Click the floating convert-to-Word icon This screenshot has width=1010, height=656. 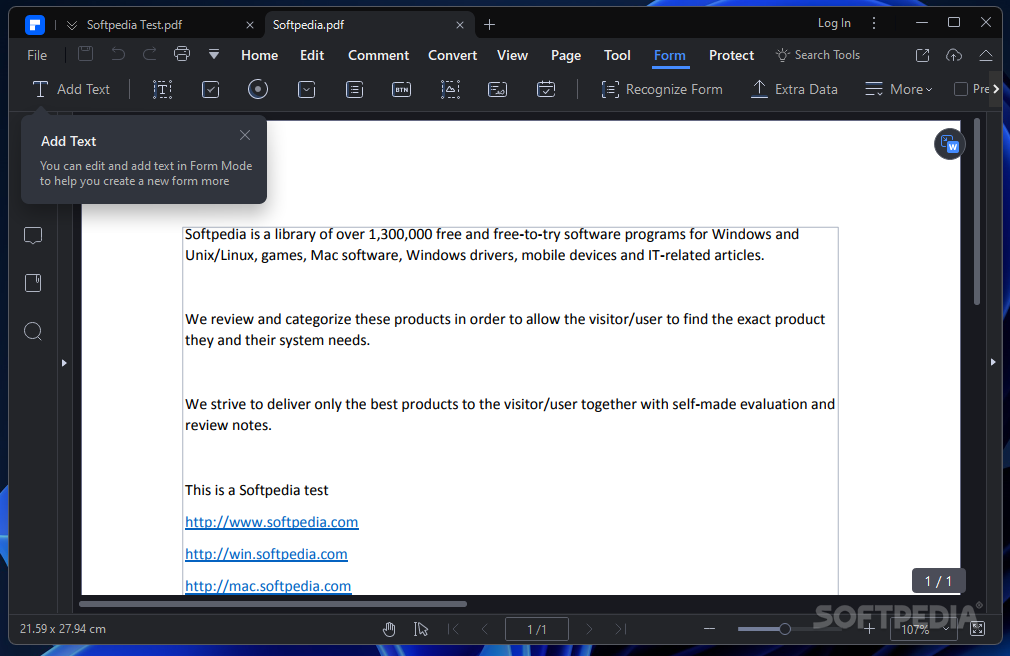(x=949, y=144)
